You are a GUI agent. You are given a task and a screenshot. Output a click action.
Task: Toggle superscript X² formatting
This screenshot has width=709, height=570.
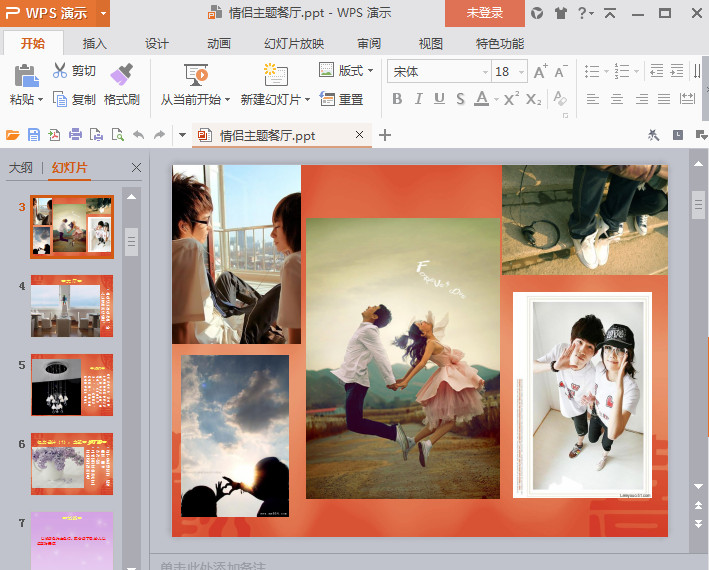coord(511,99)
